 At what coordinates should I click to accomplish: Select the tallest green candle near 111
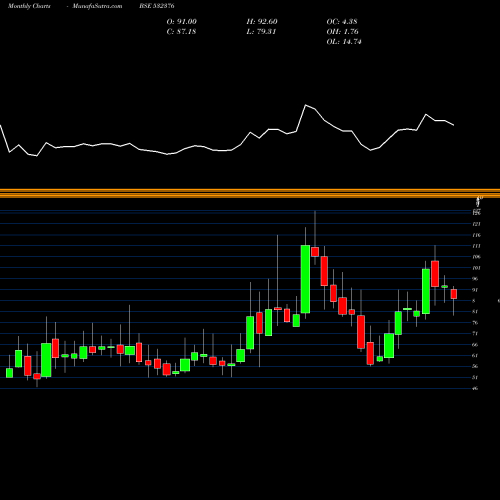[x=305, y=279]
